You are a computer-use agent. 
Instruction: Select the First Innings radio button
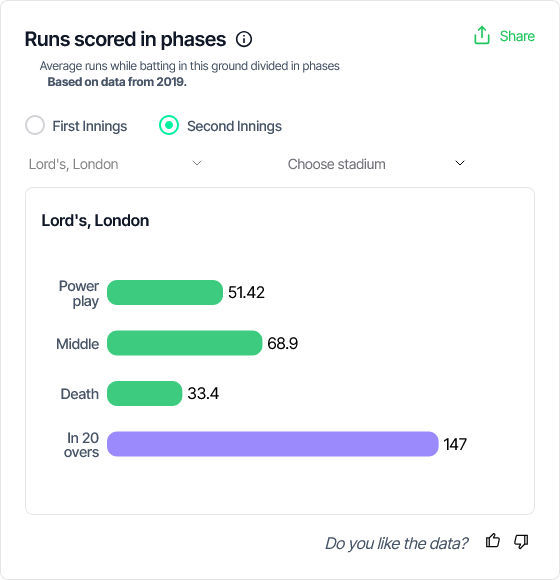(x=35, y=125)
